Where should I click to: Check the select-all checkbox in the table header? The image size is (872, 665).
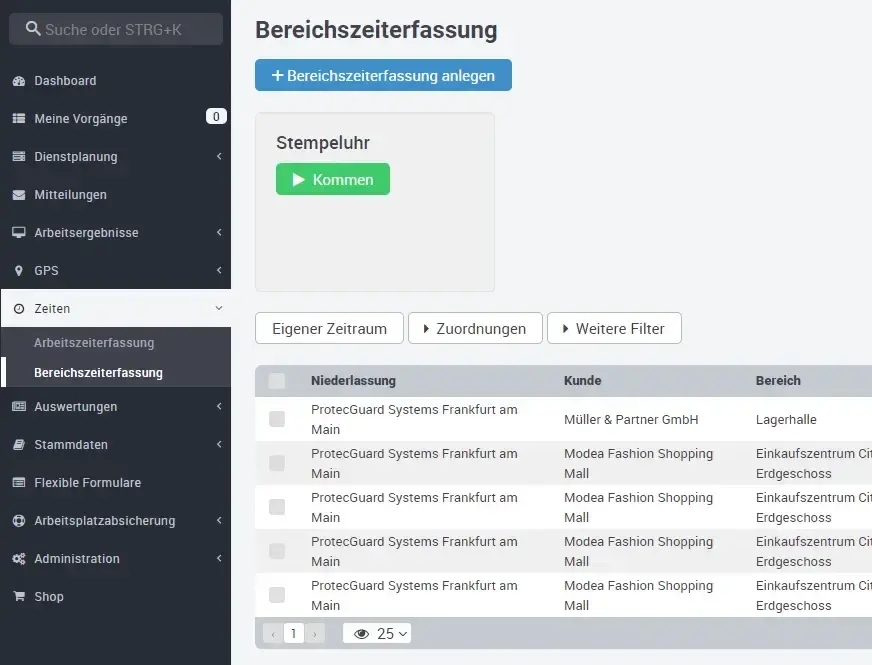tap(277, 380)
